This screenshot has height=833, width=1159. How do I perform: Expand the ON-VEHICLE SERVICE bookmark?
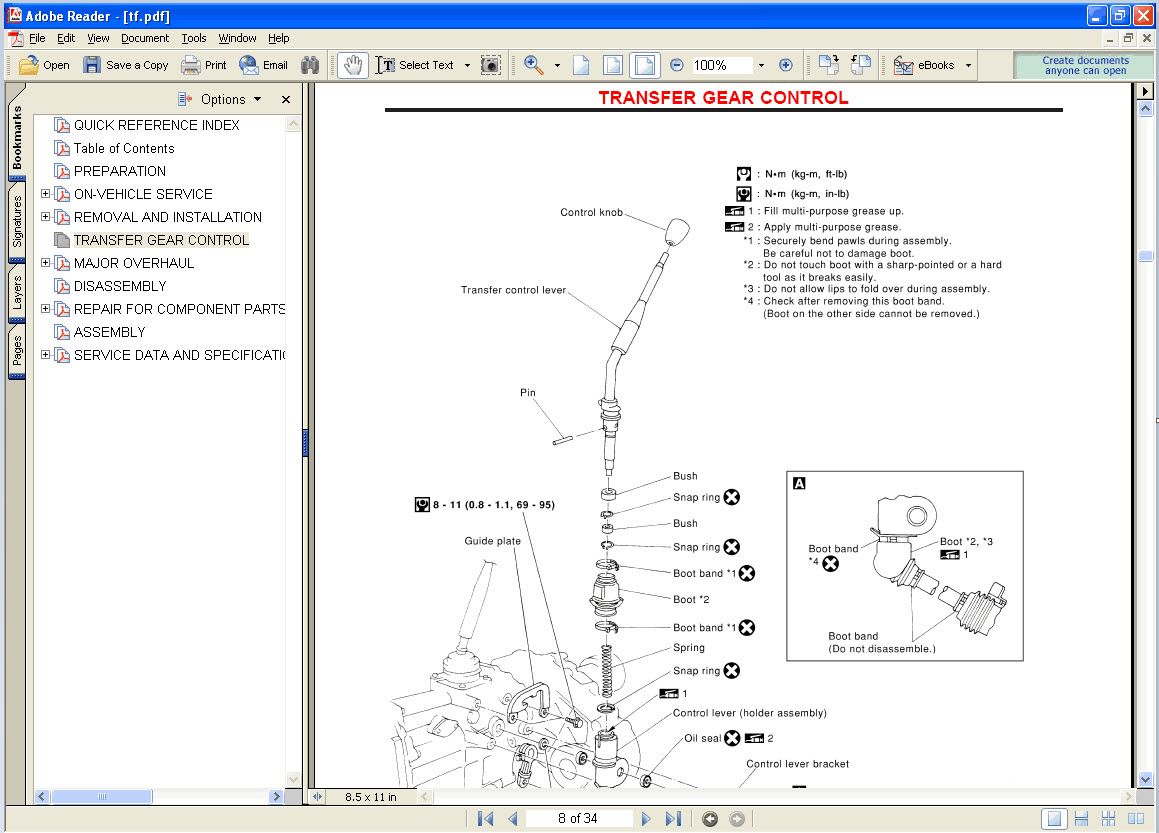point(45,194)
